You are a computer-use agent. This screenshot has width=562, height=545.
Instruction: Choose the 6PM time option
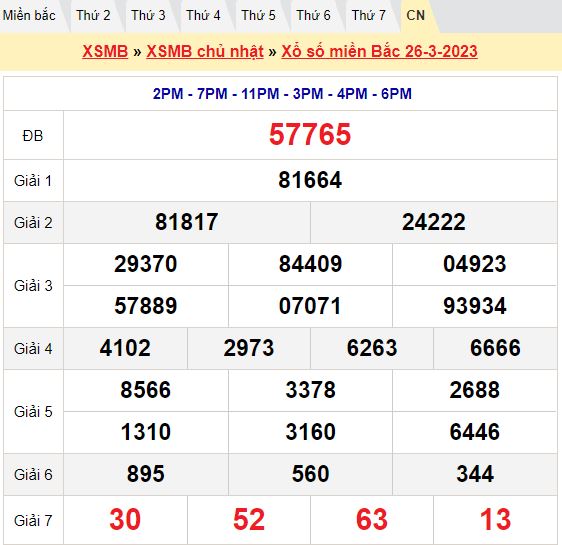click(396, 94)
